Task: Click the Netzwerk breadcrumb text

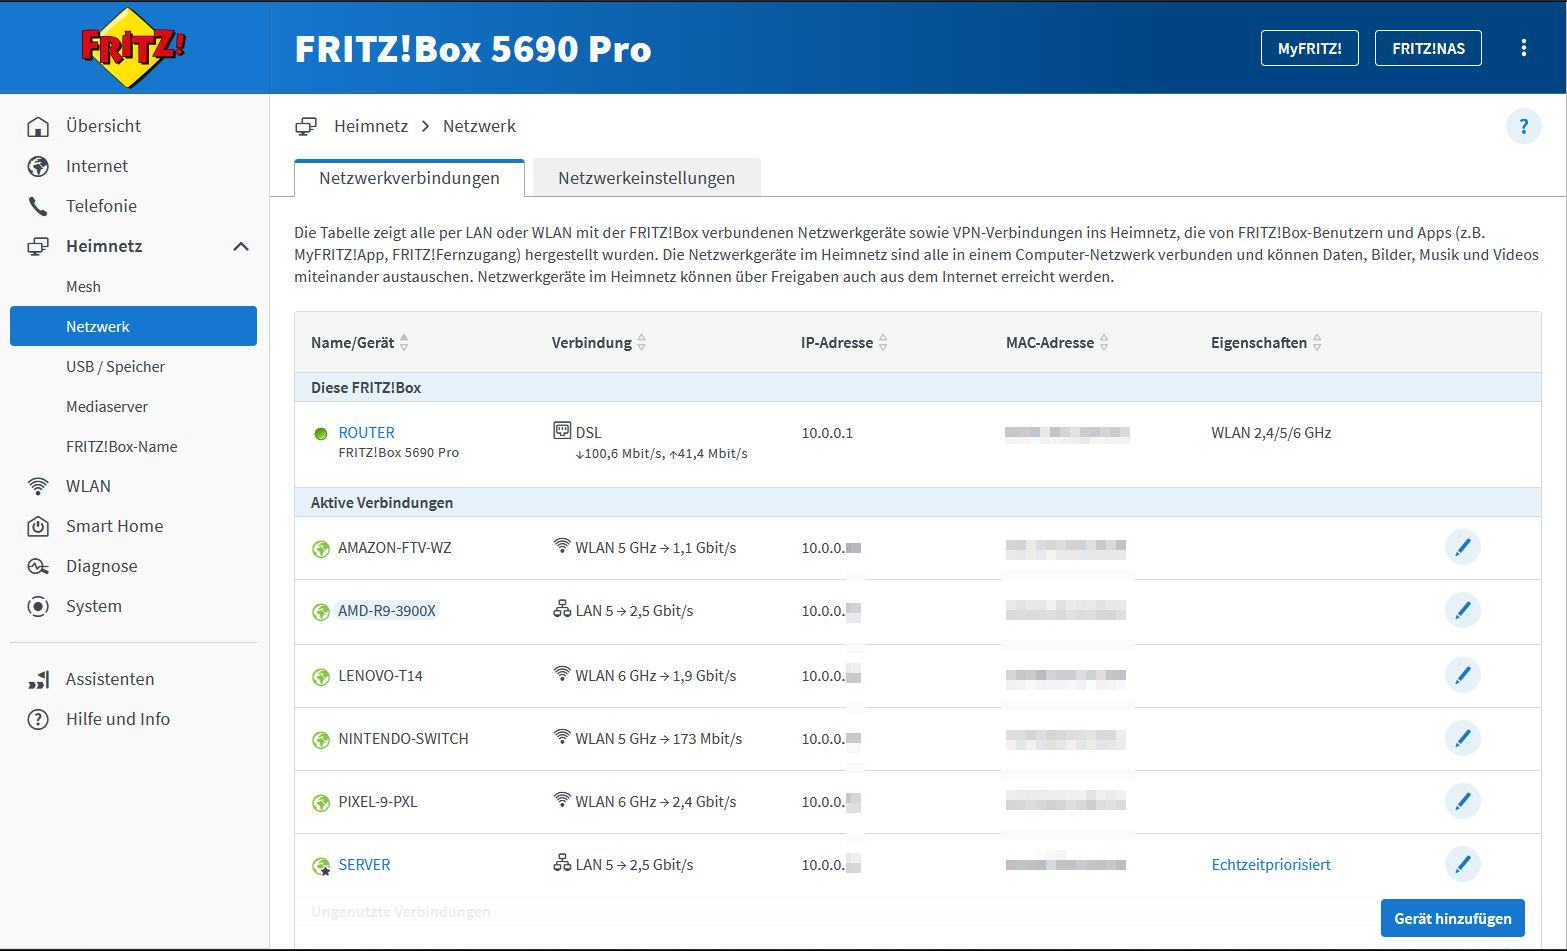Action: tap(479, 126)
